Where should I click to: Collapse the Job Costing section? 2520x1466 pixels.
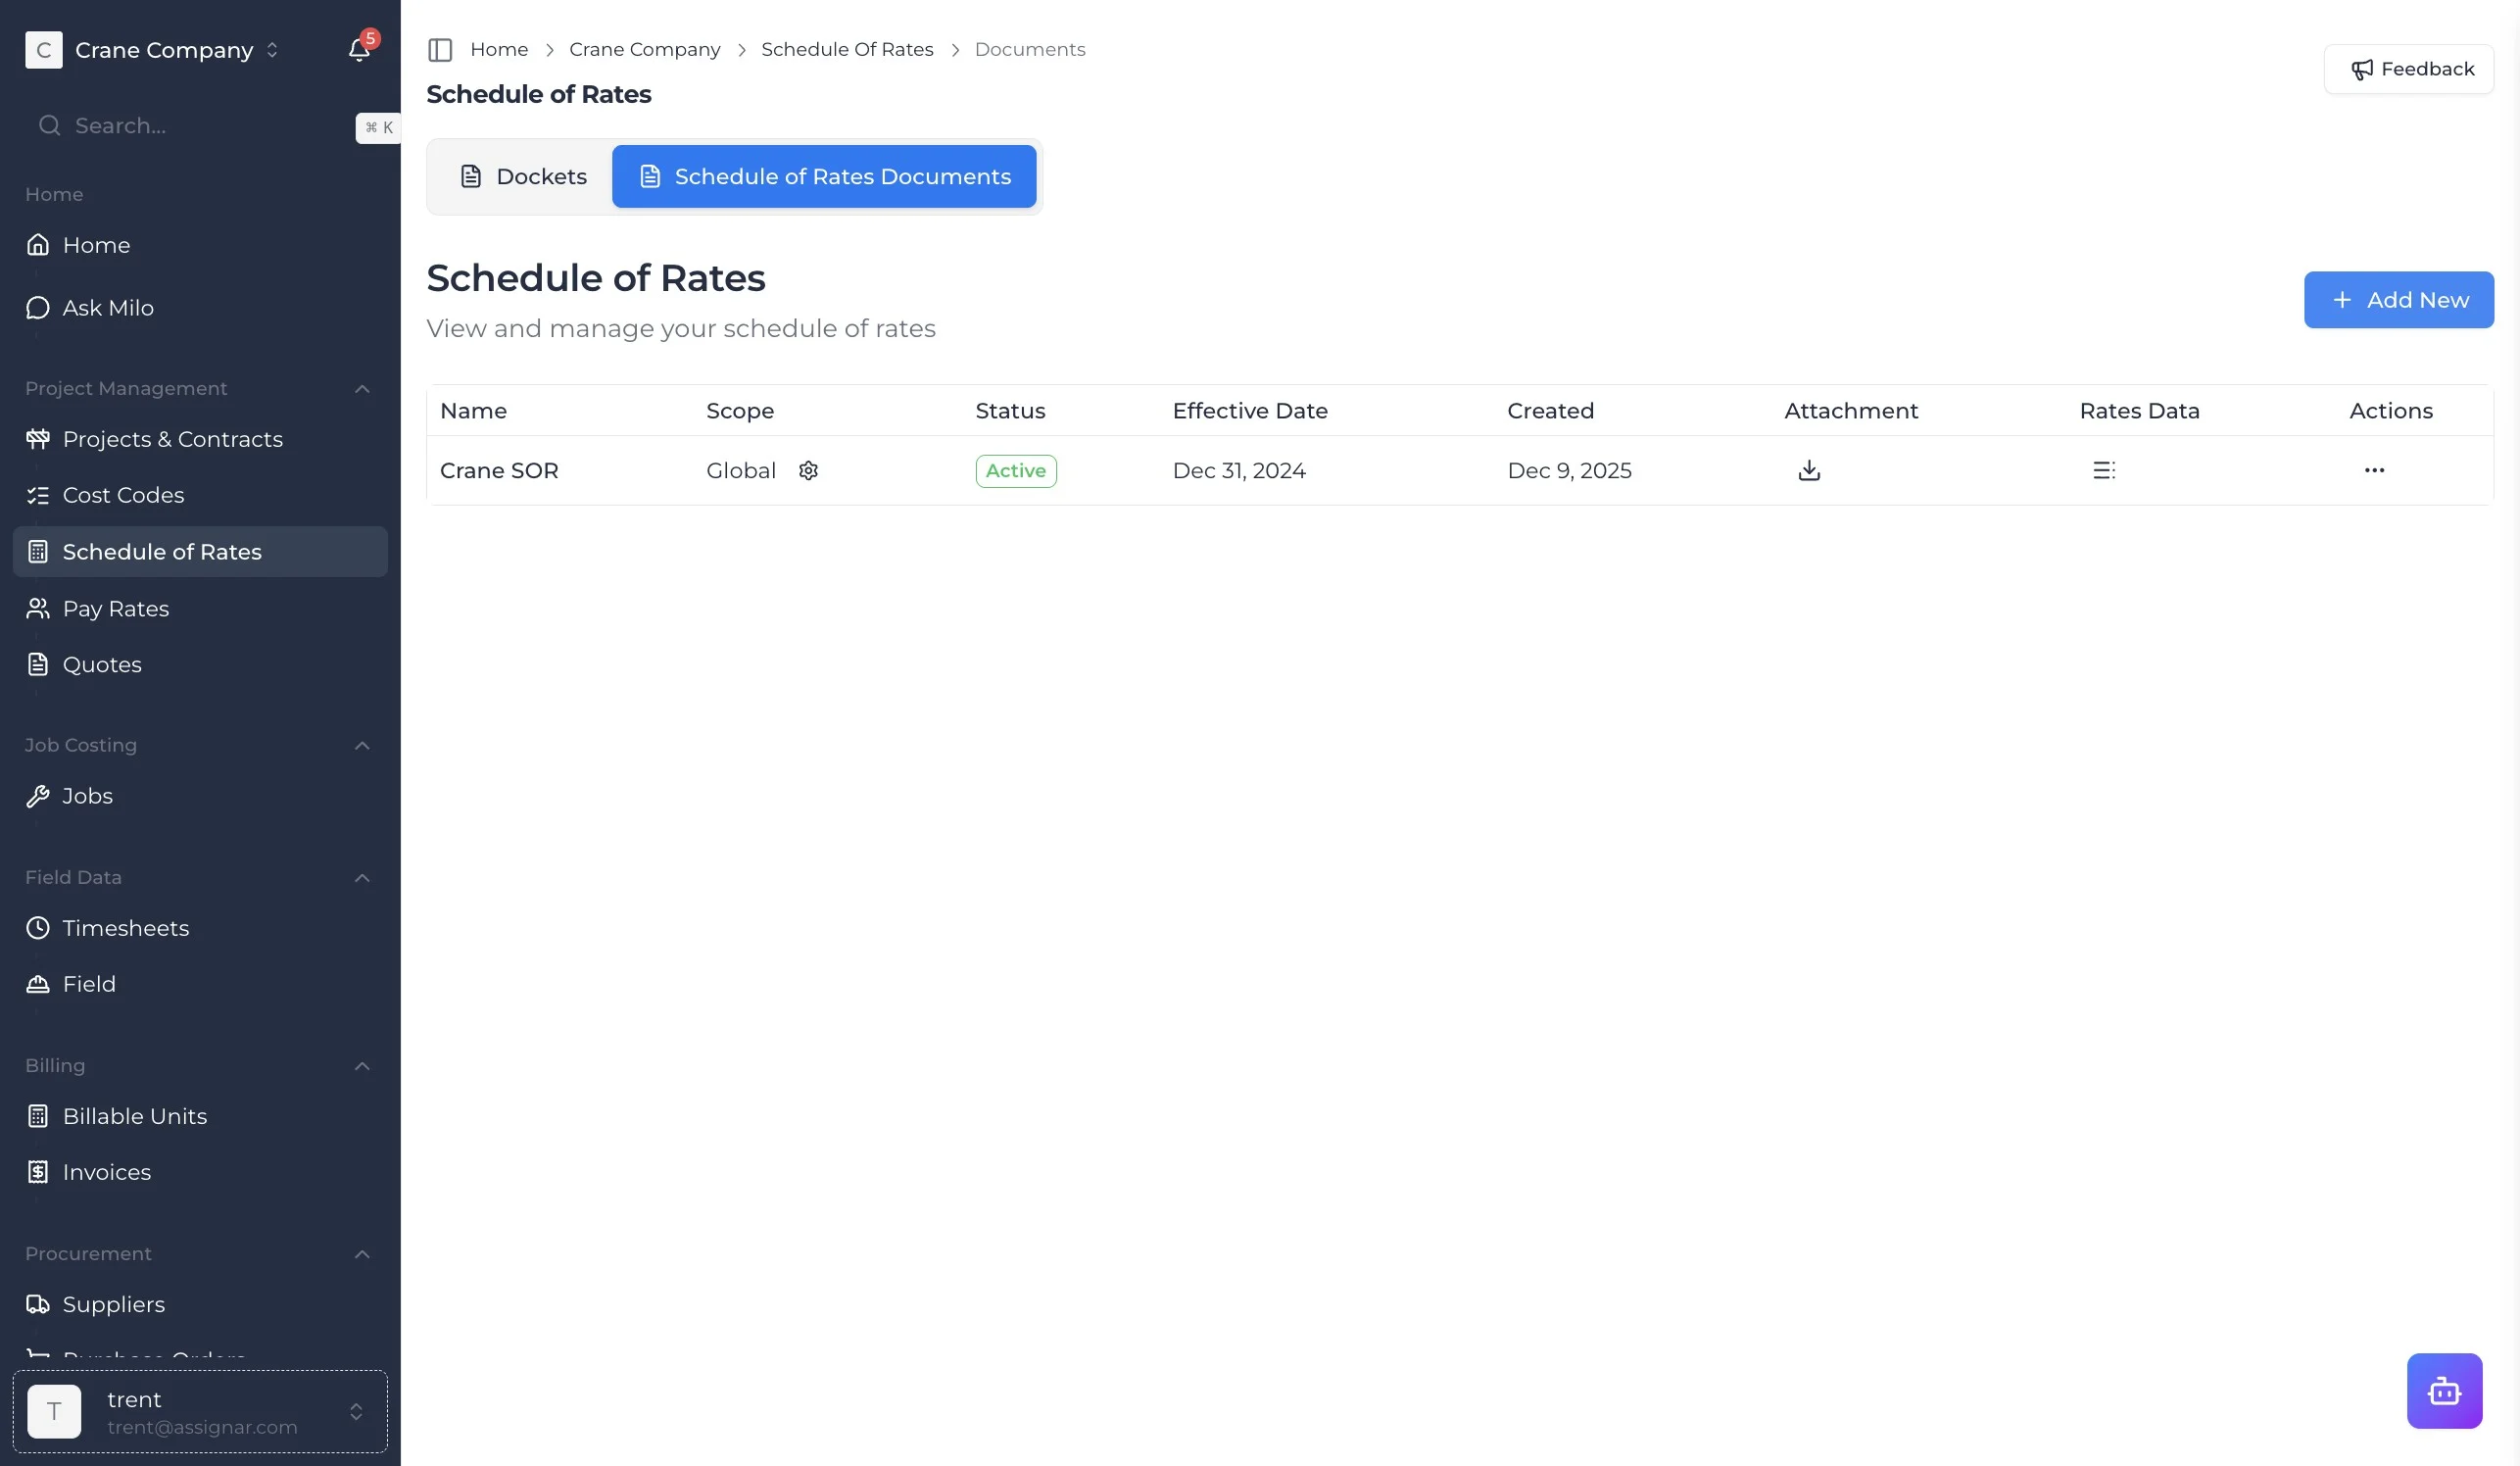362,746
